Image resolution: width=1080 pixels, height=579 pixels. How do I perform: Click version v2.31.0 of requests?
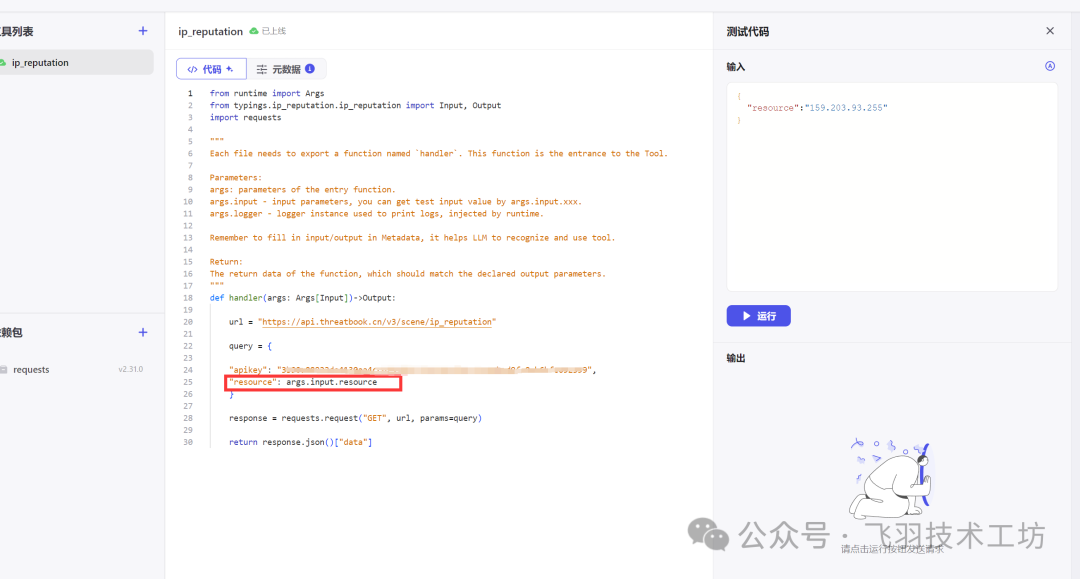coord(130,370)
